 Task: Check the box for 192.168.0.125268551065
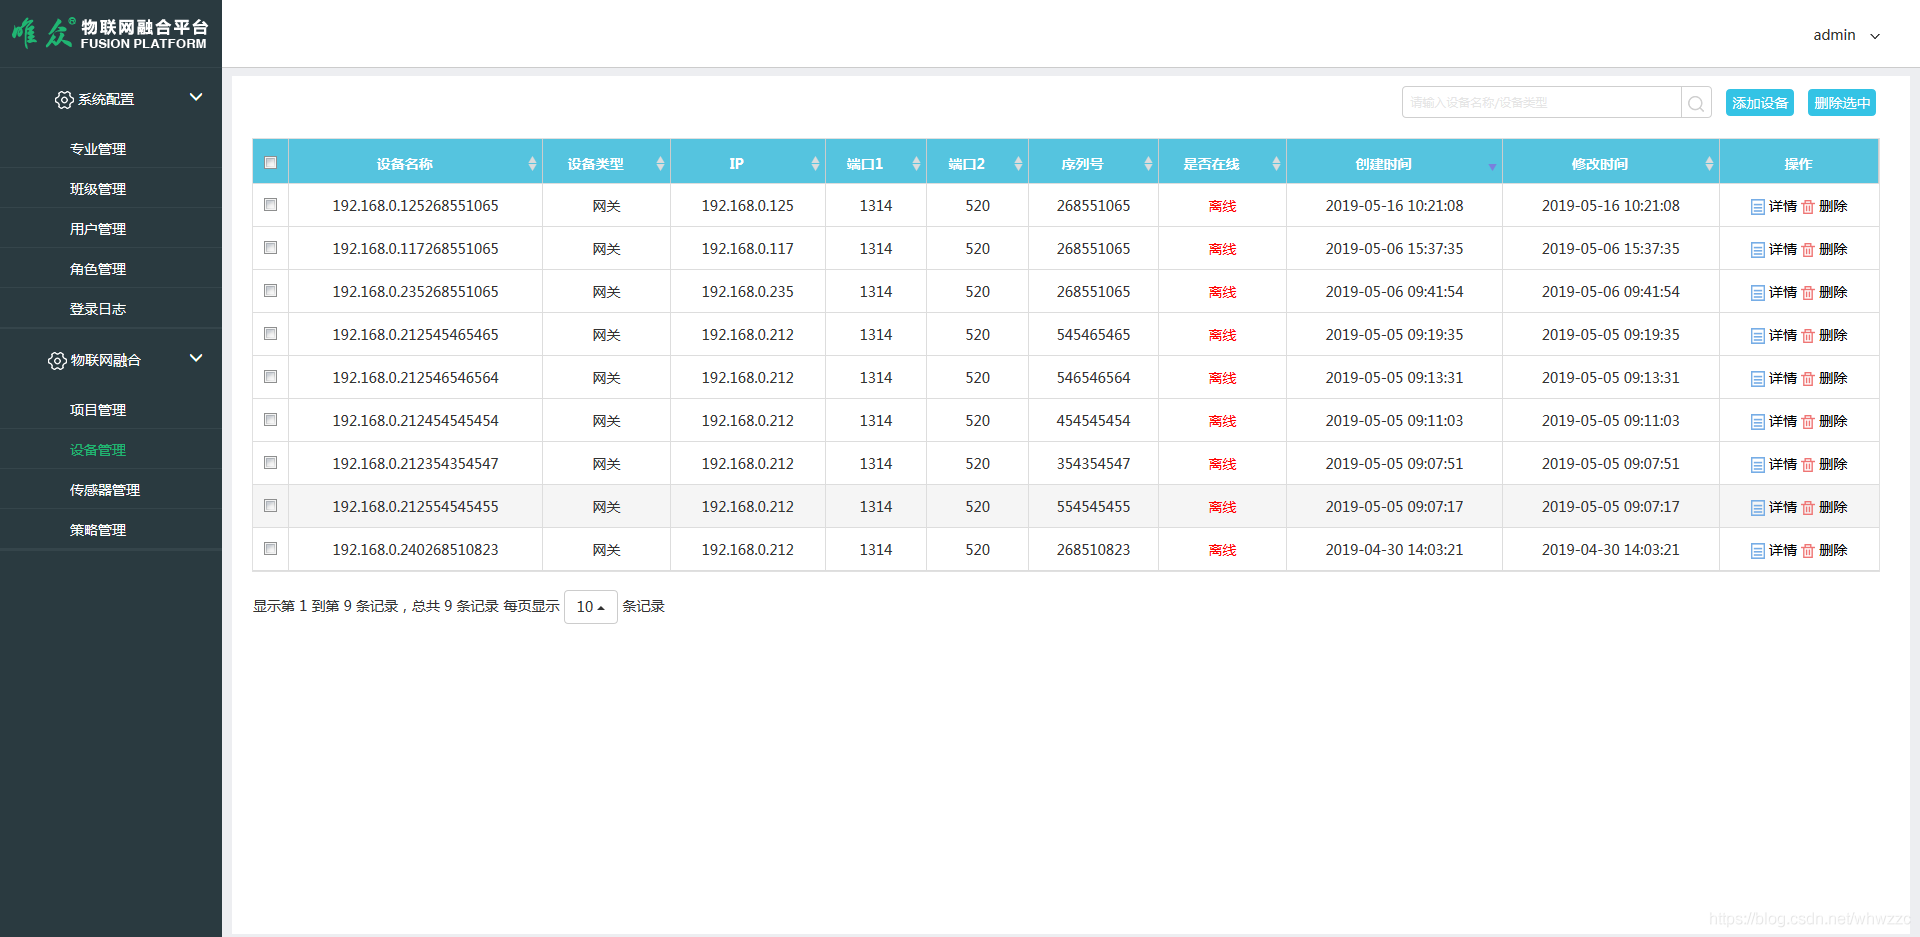tap(270, 205)
